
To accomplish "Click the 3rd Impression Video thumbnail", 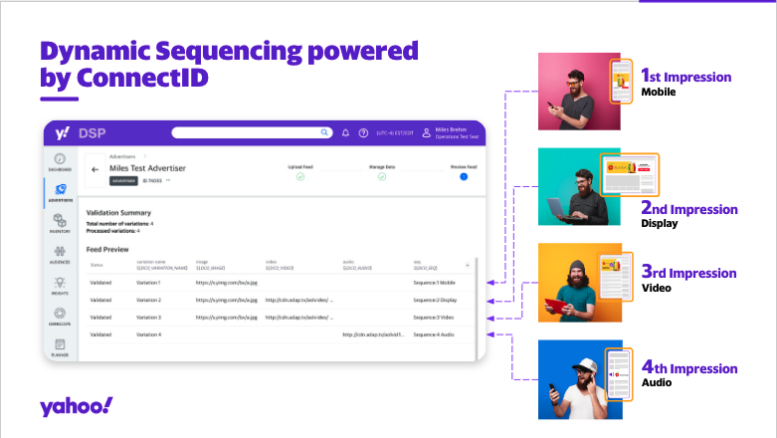I will pyautogui.click(x=580, y=282).
